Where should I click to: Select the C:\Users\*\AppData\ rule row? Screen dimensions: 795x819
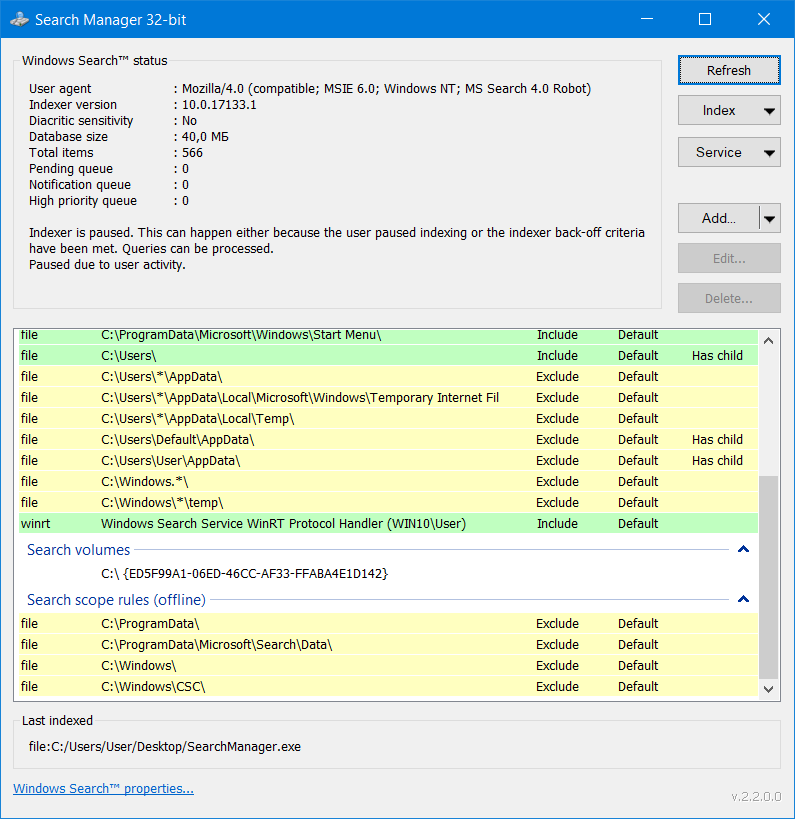388,377
